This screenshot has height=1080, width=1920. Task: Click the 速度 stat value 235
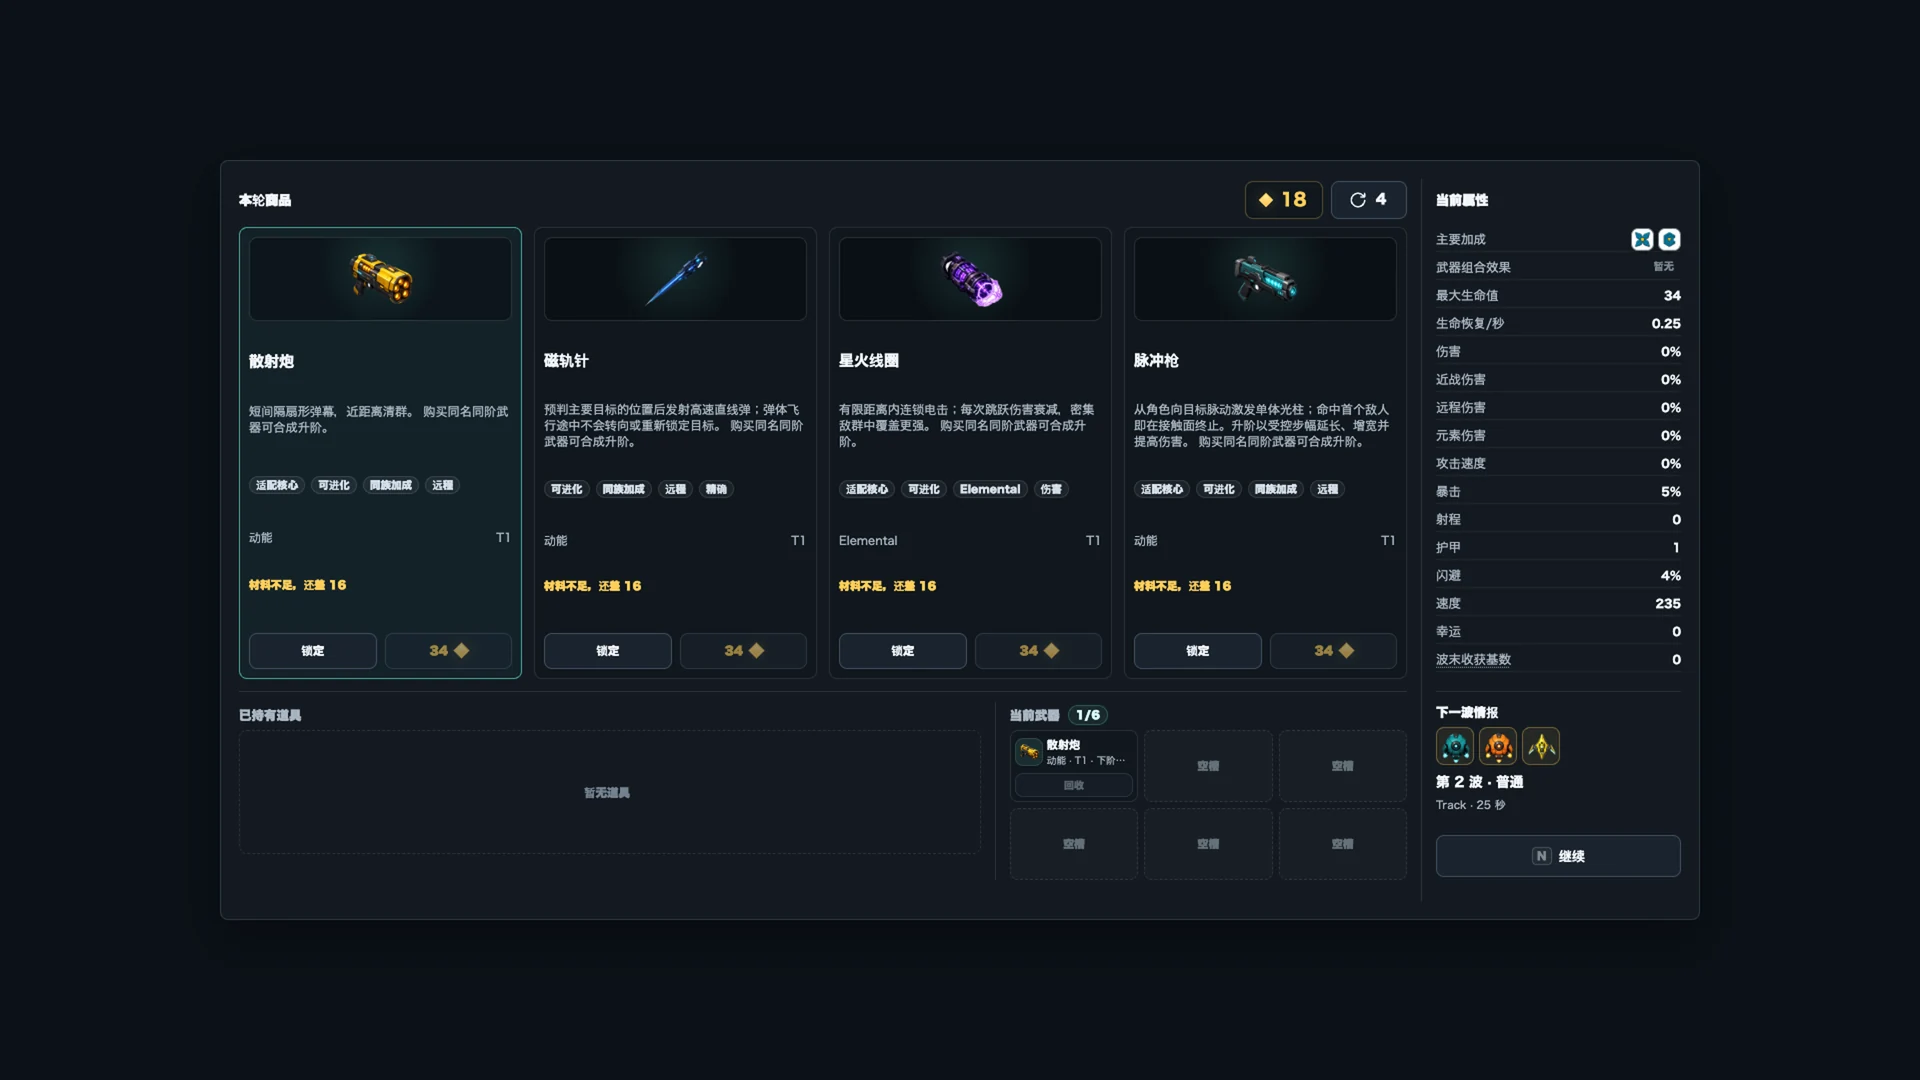1668,604
